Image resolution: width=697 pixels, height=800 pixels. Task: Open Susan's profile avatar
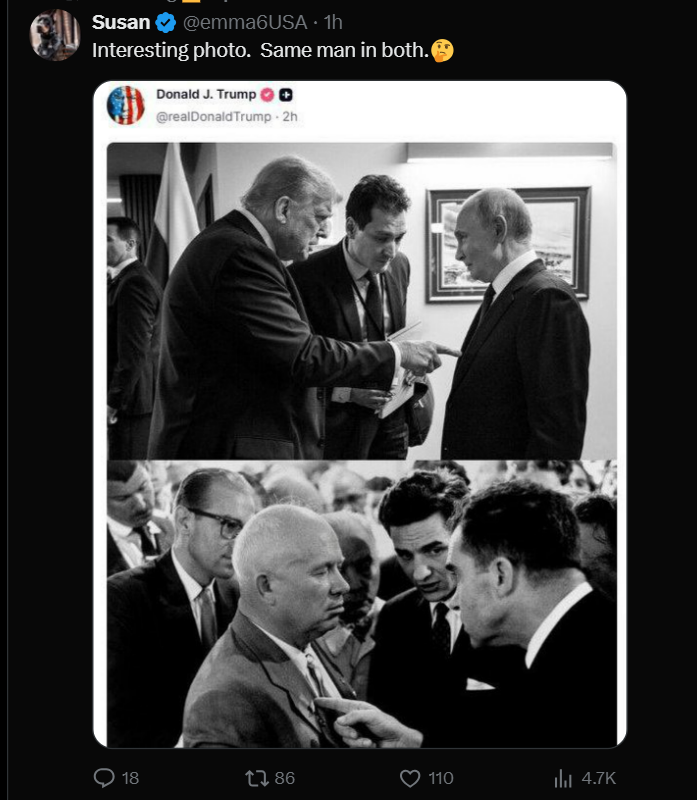[55, 35]
